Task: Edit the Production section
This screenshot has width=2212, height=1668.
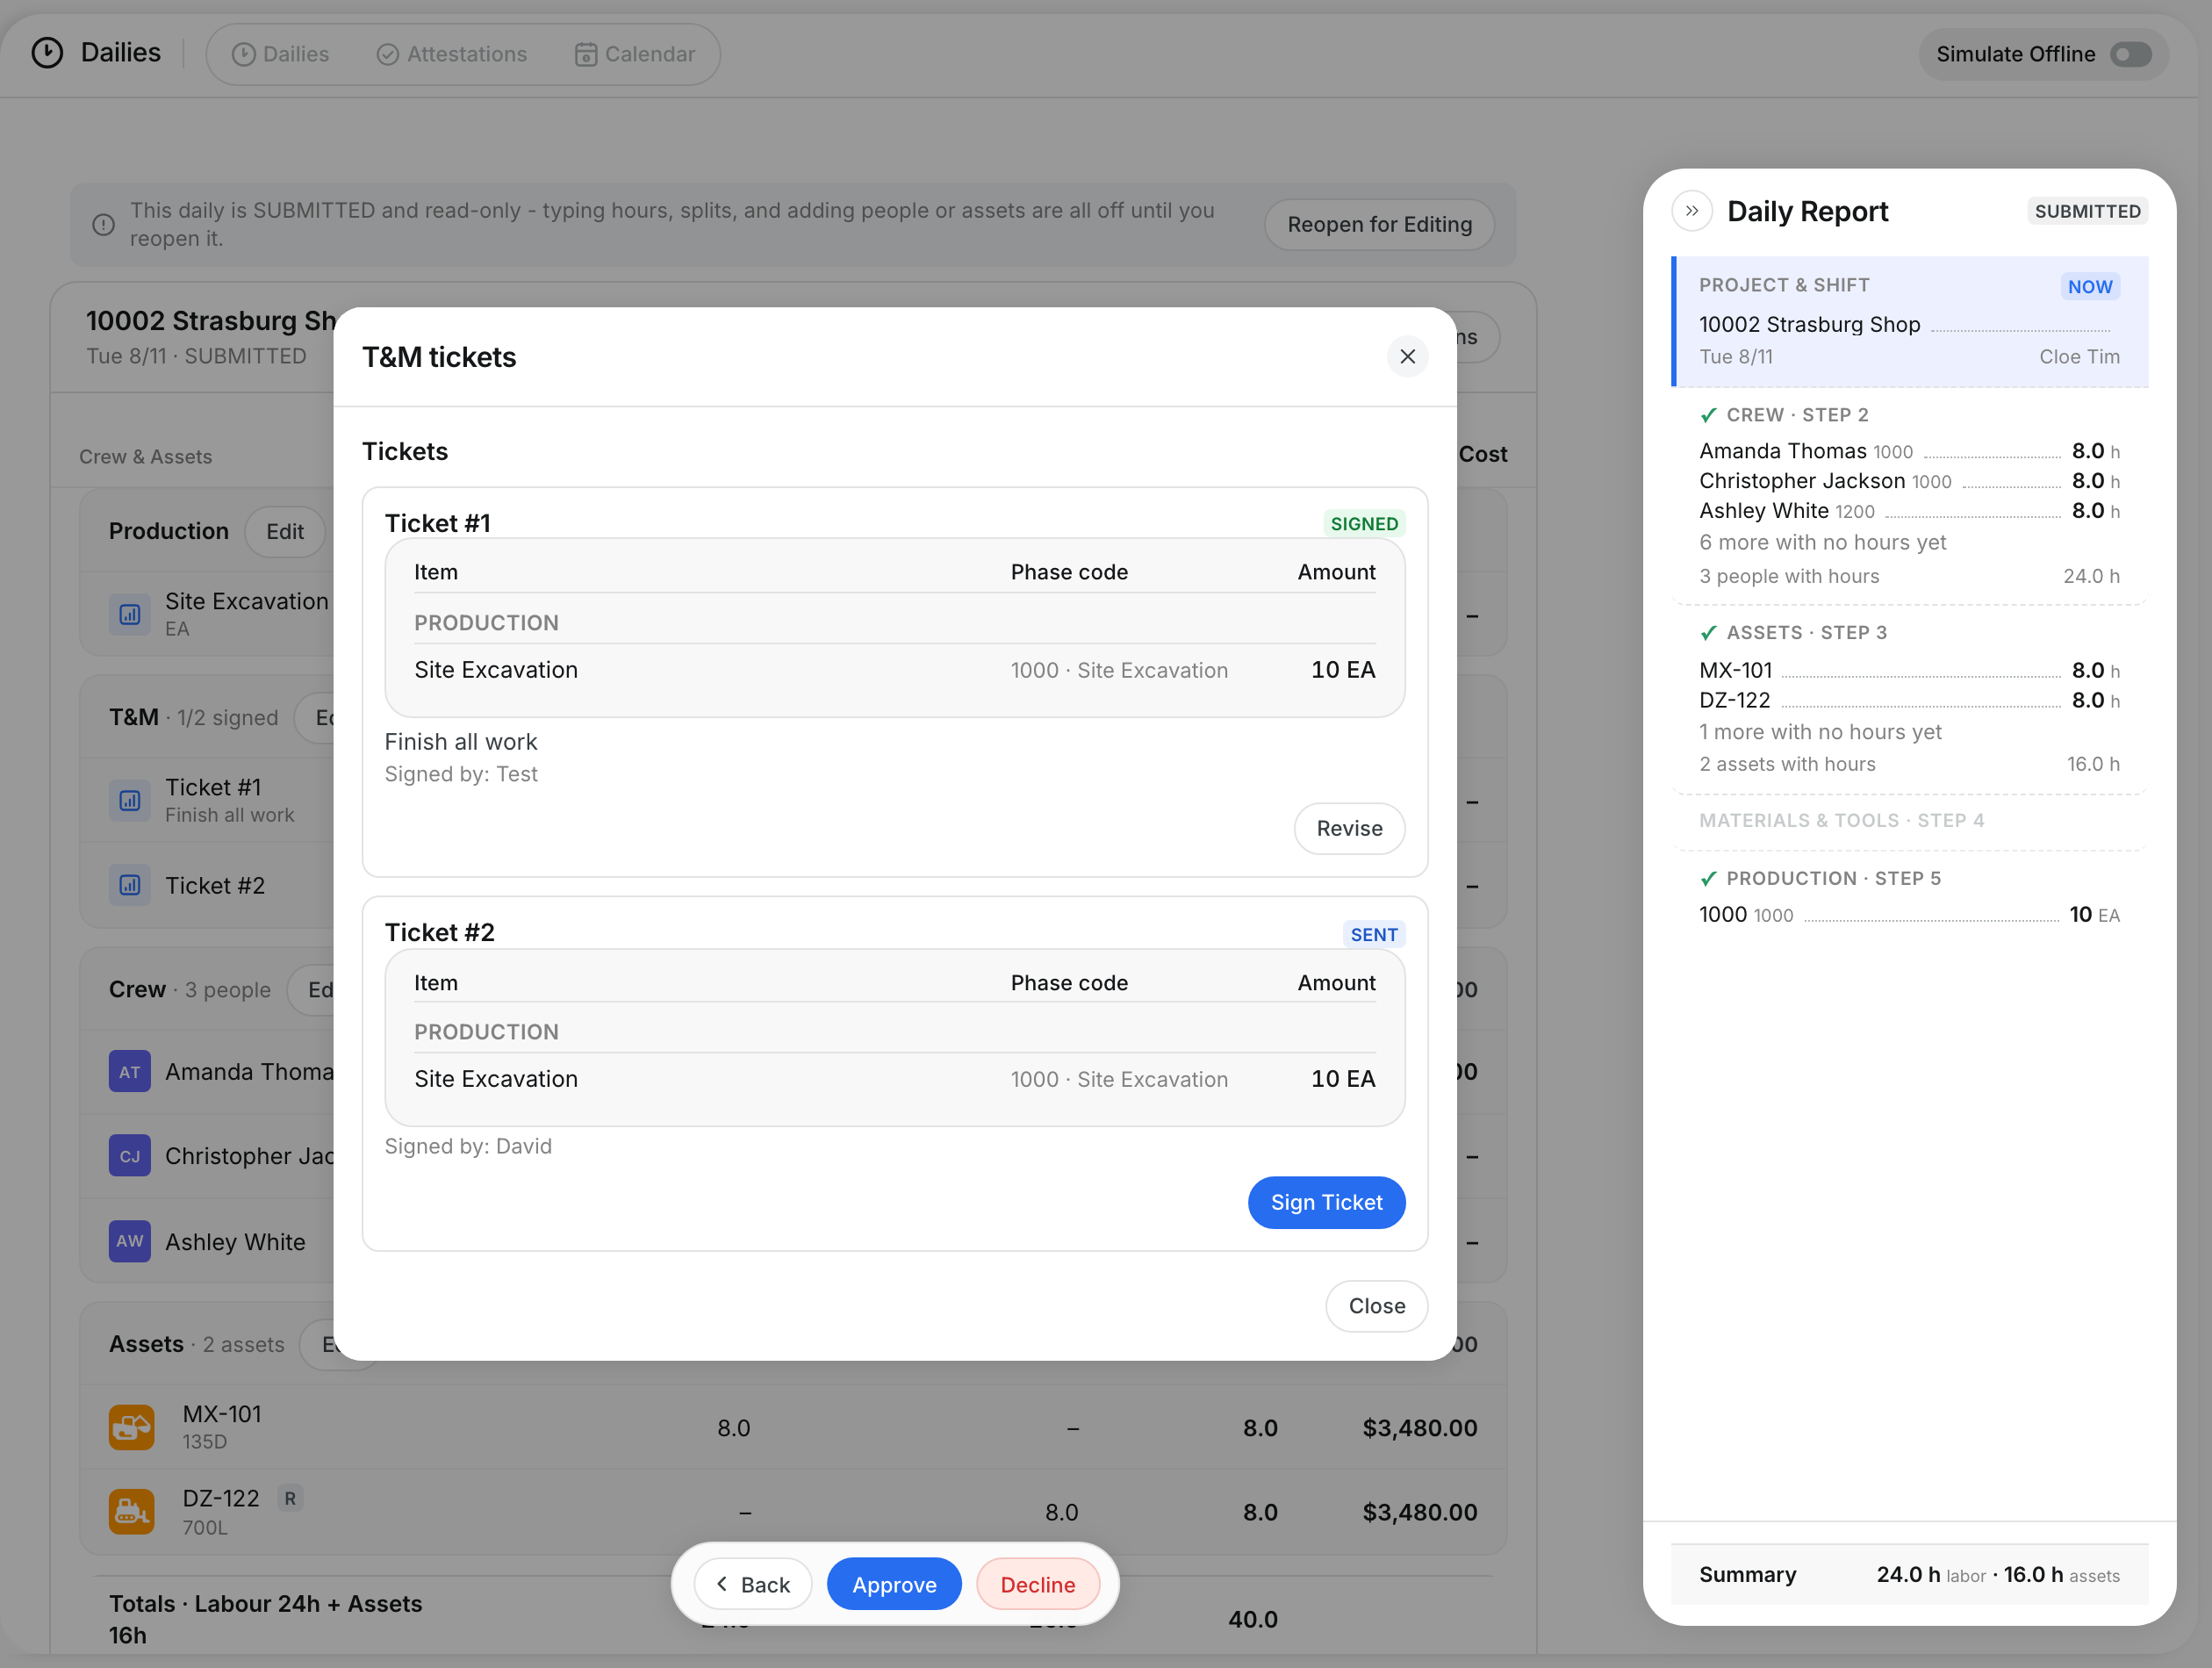Action: pos(285,532)
